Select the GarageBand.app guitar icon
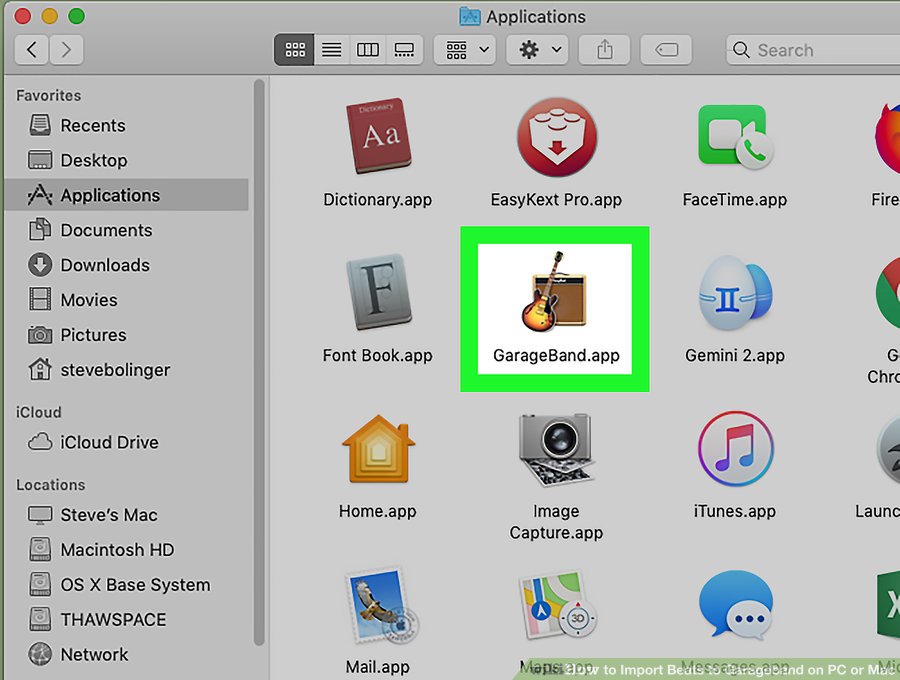 tap(553, 292)
